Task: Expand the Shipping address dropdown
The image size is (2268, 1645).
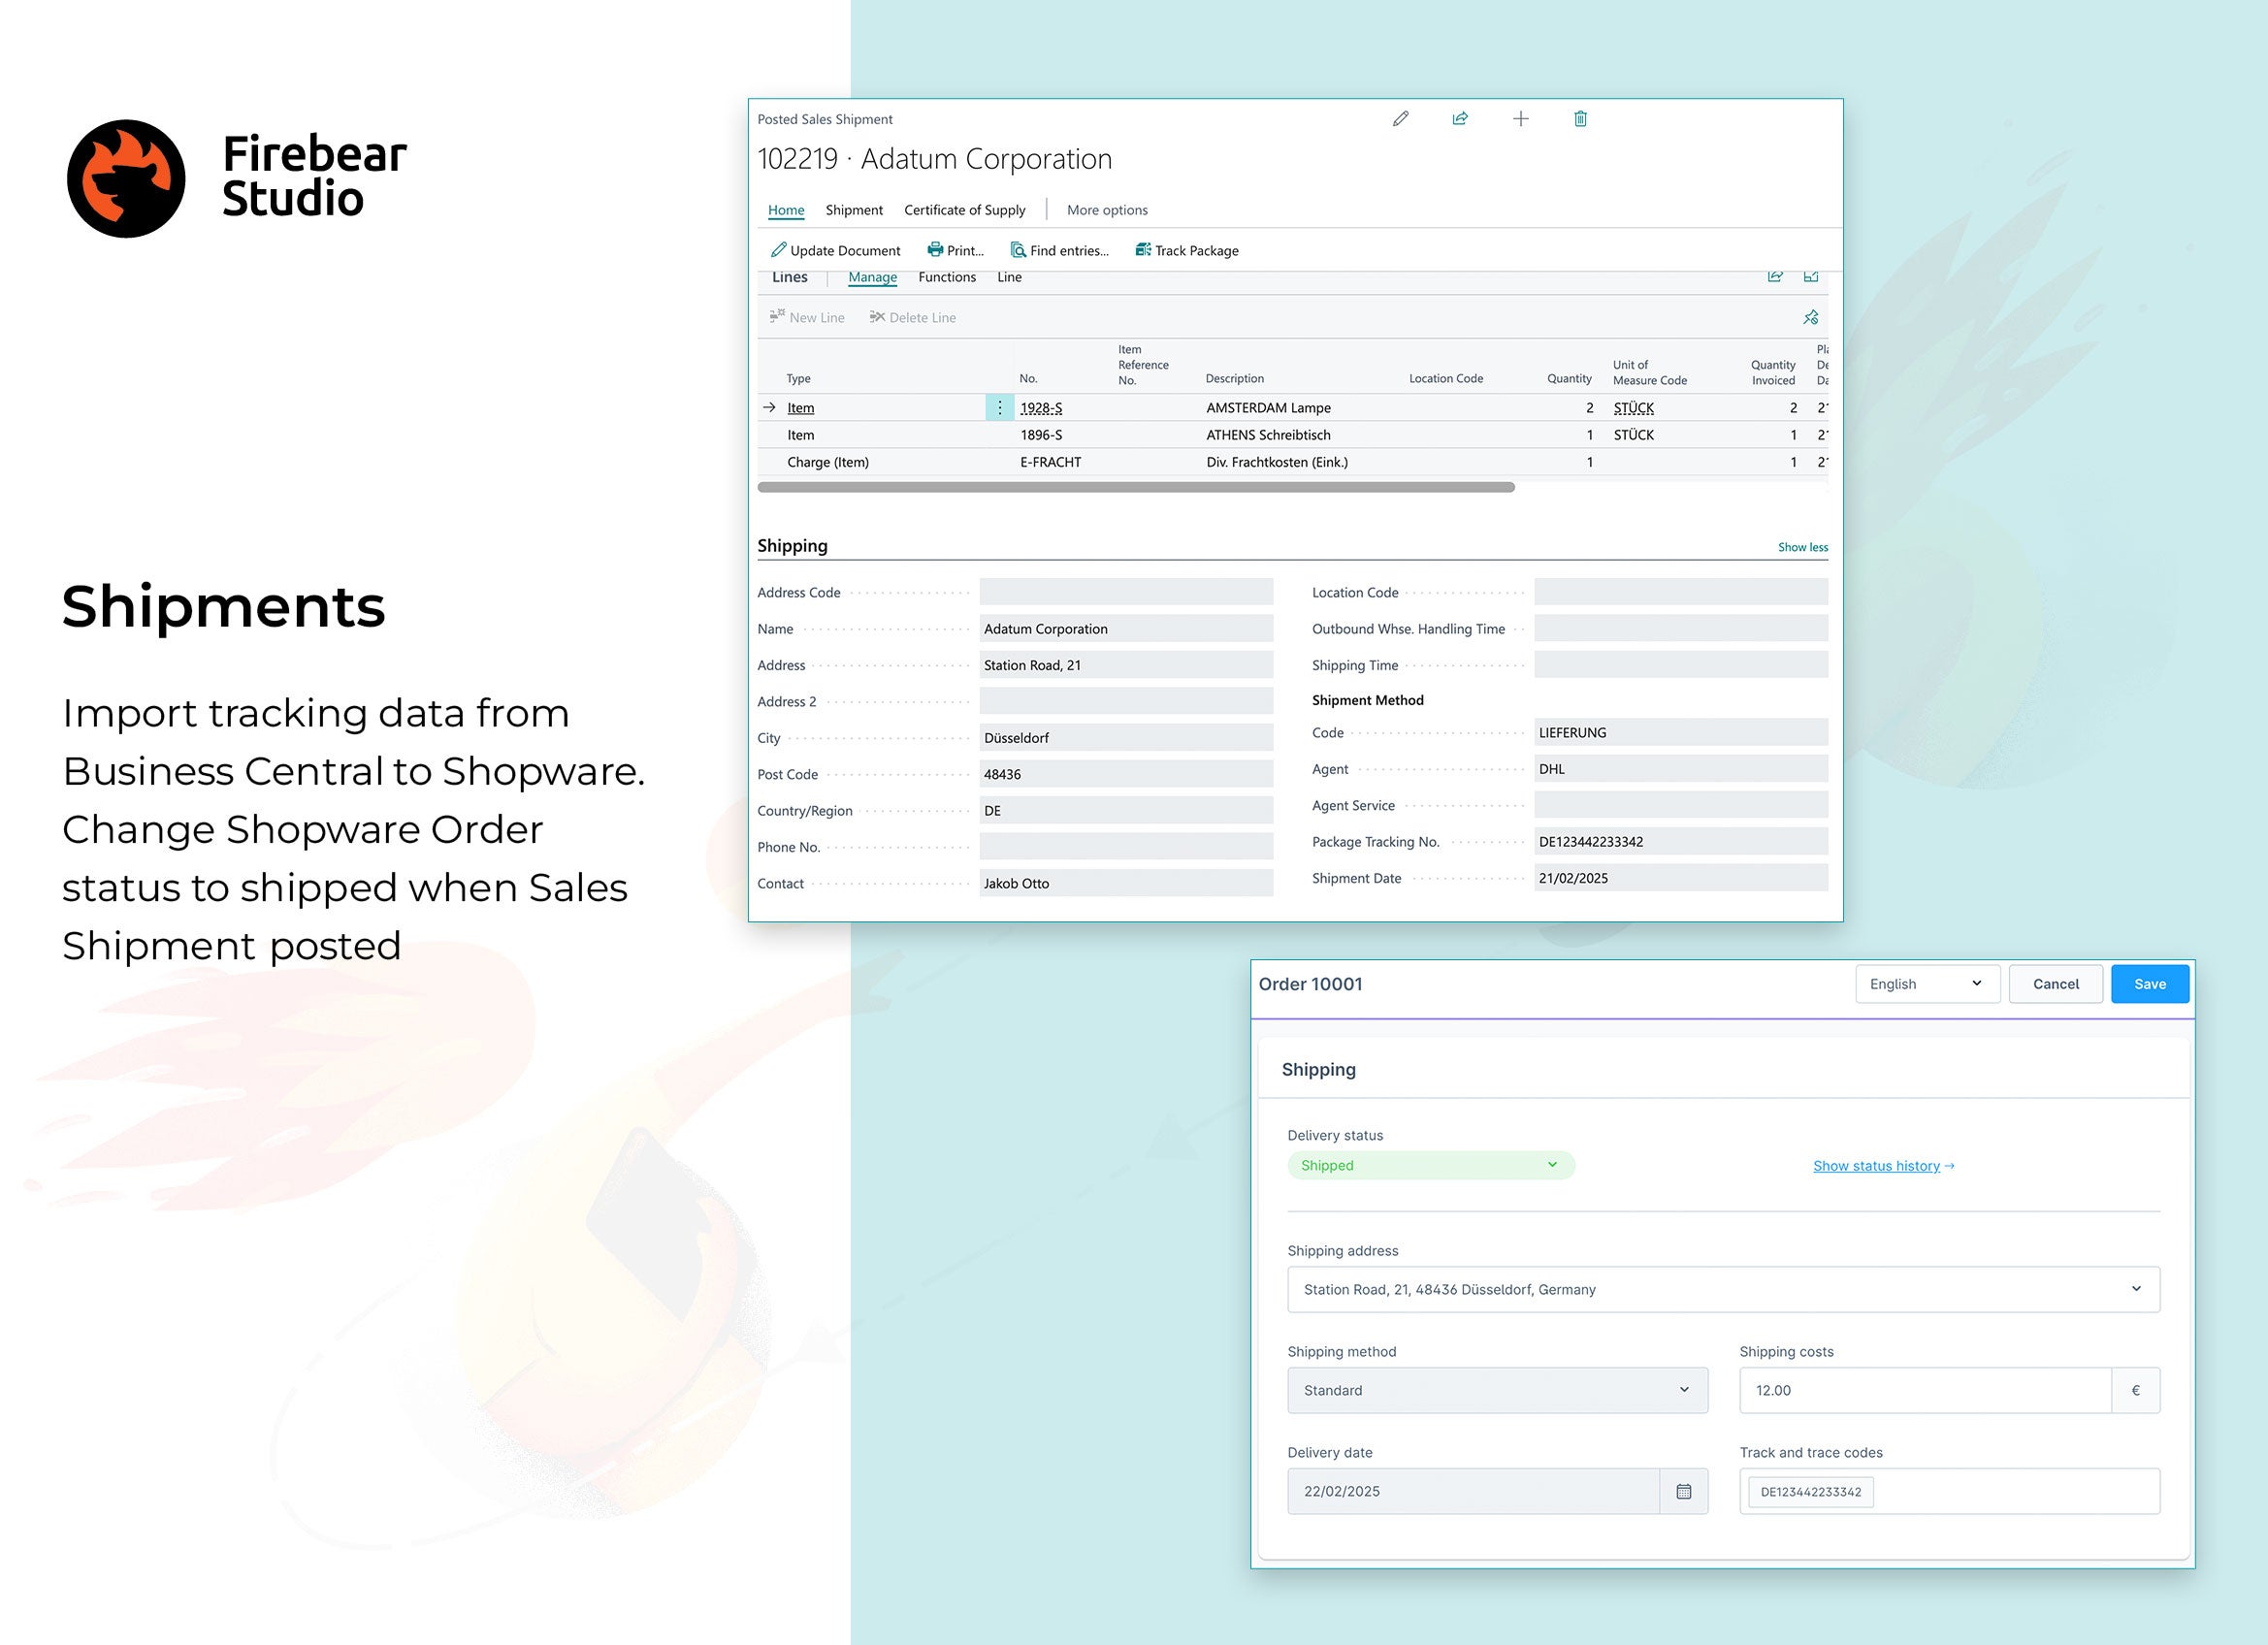Action: [1723, 1289]
